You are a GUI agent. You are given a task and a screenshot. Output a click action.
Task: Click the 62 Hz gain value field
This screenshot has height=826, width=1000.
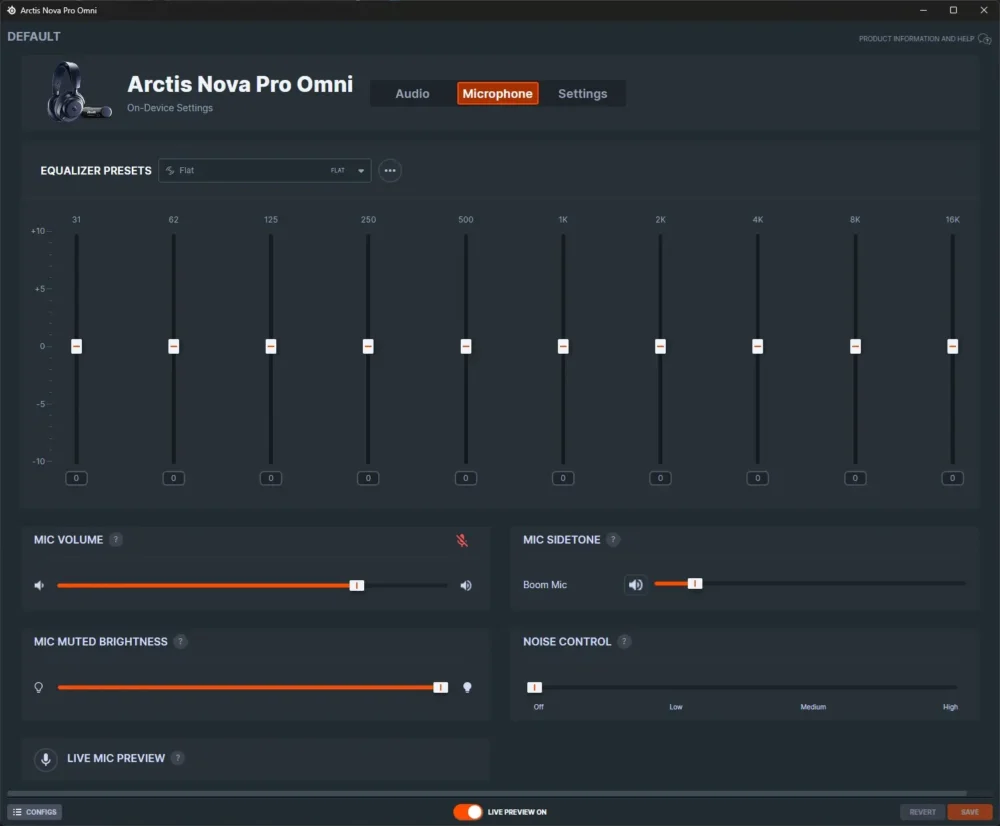[173, 478]
